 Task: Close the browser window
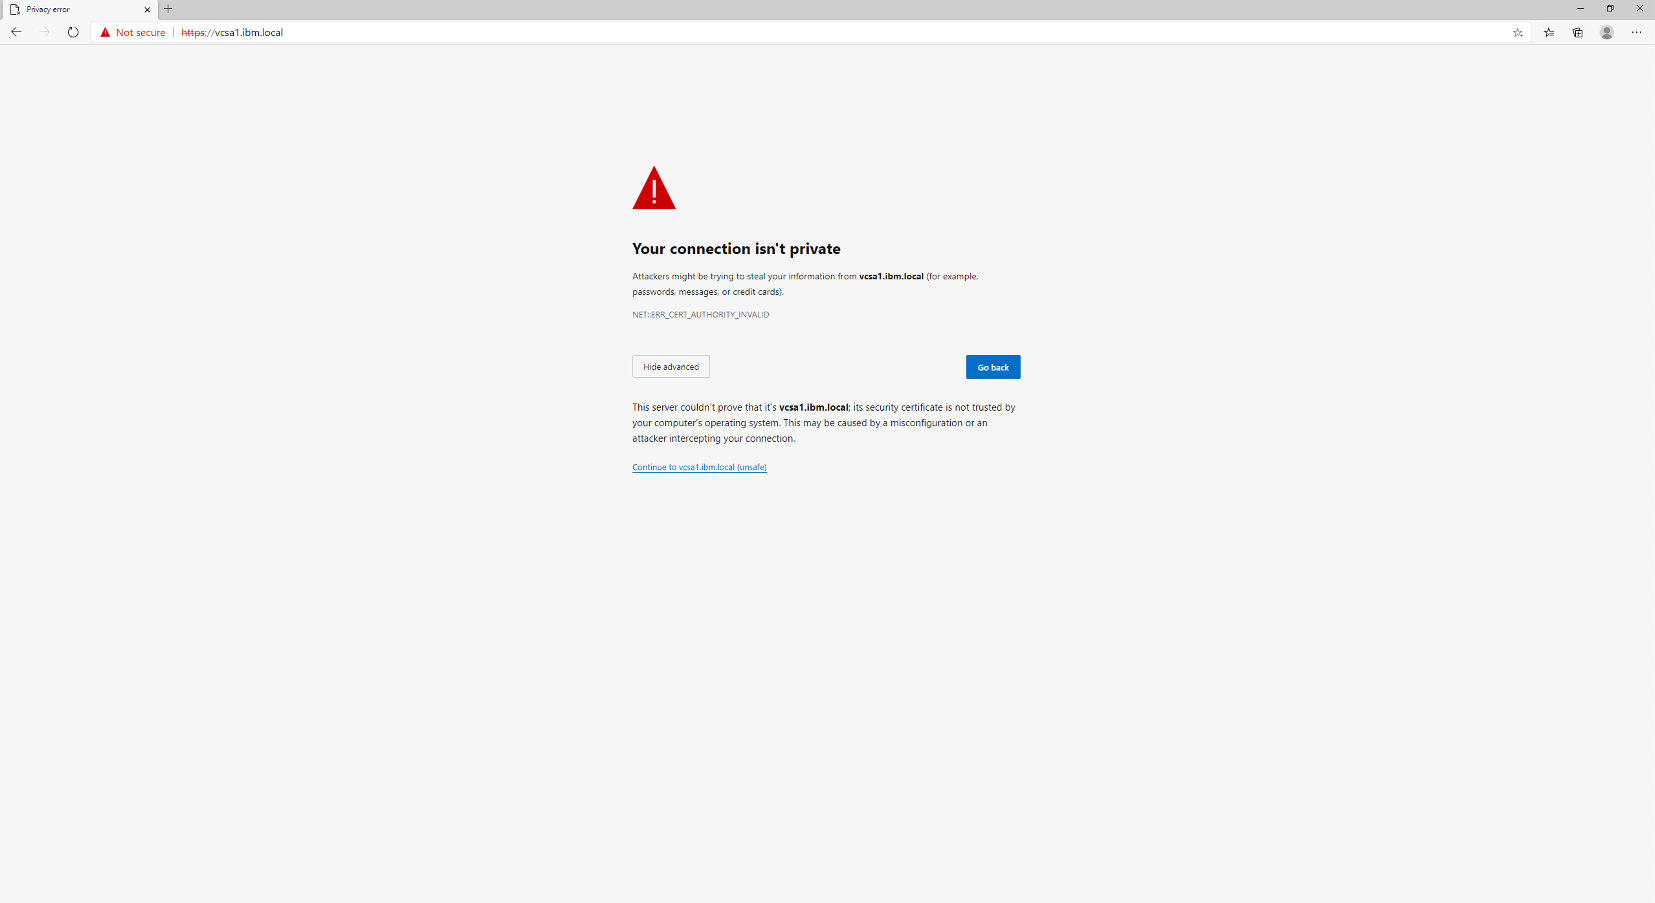tap(1639, 9)
